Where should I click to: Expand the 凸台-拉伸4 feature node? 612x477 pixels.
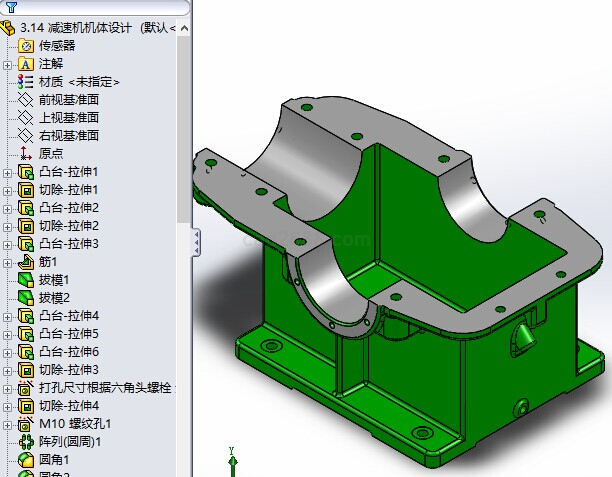[8, 316]
